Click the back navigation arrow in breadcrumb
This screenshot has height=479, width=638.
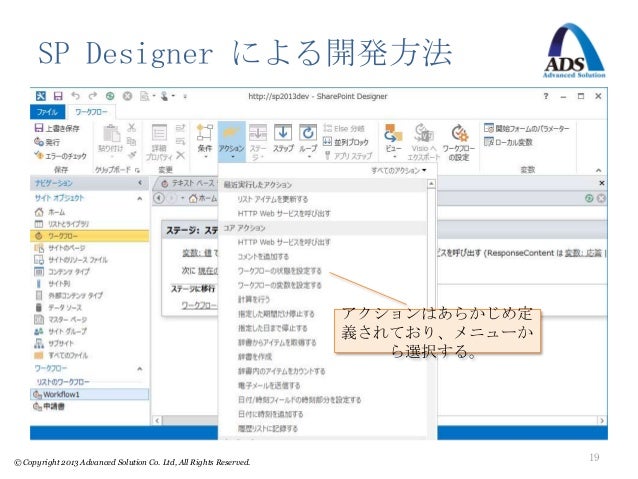pos(159,198)
